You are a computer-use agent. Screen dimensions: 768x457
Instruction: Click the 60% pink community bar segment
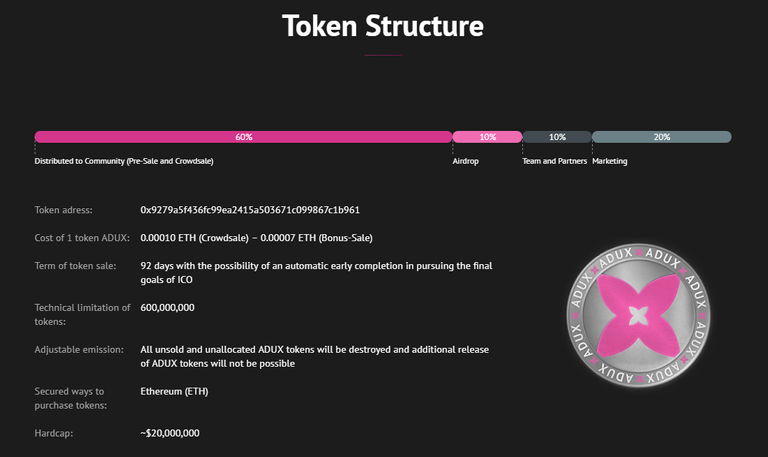[243, 137]
